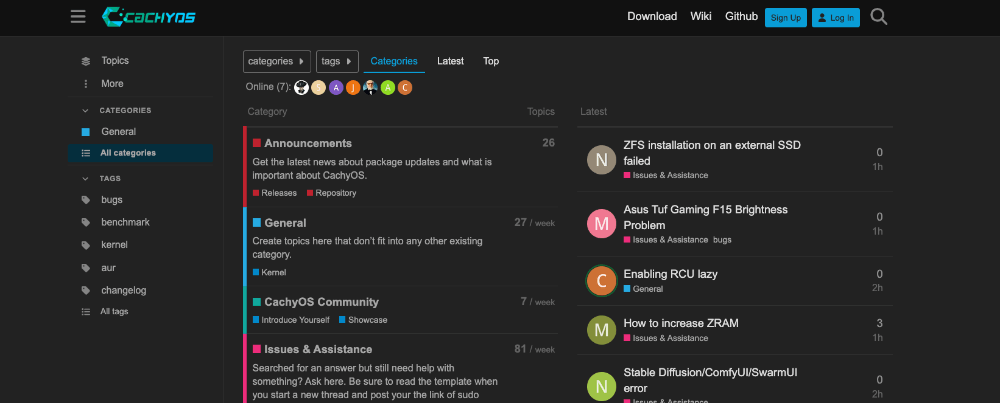
Task: Open the Repository subcategory
Action: pos(332,193)
